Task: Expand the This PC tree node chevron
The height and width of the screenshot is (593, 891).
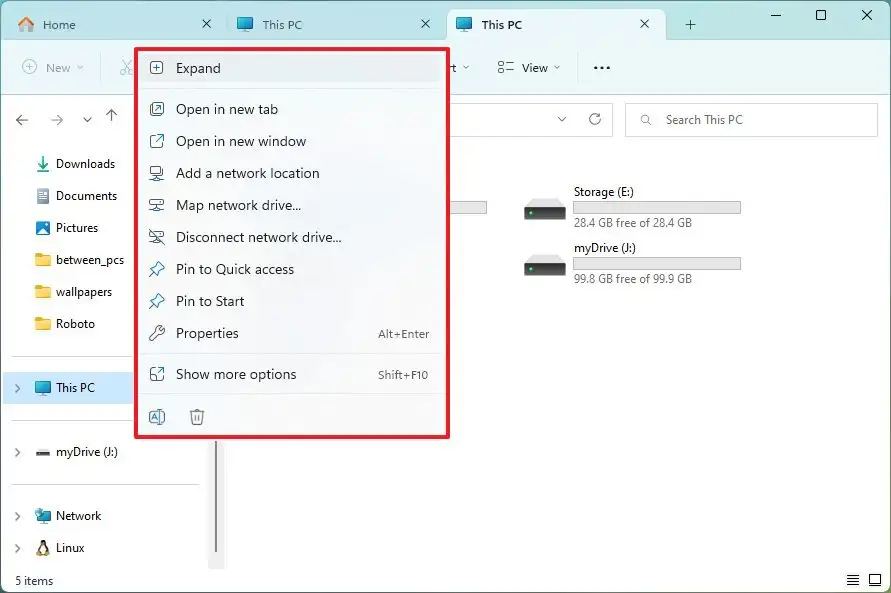Action: pos(17,388)
